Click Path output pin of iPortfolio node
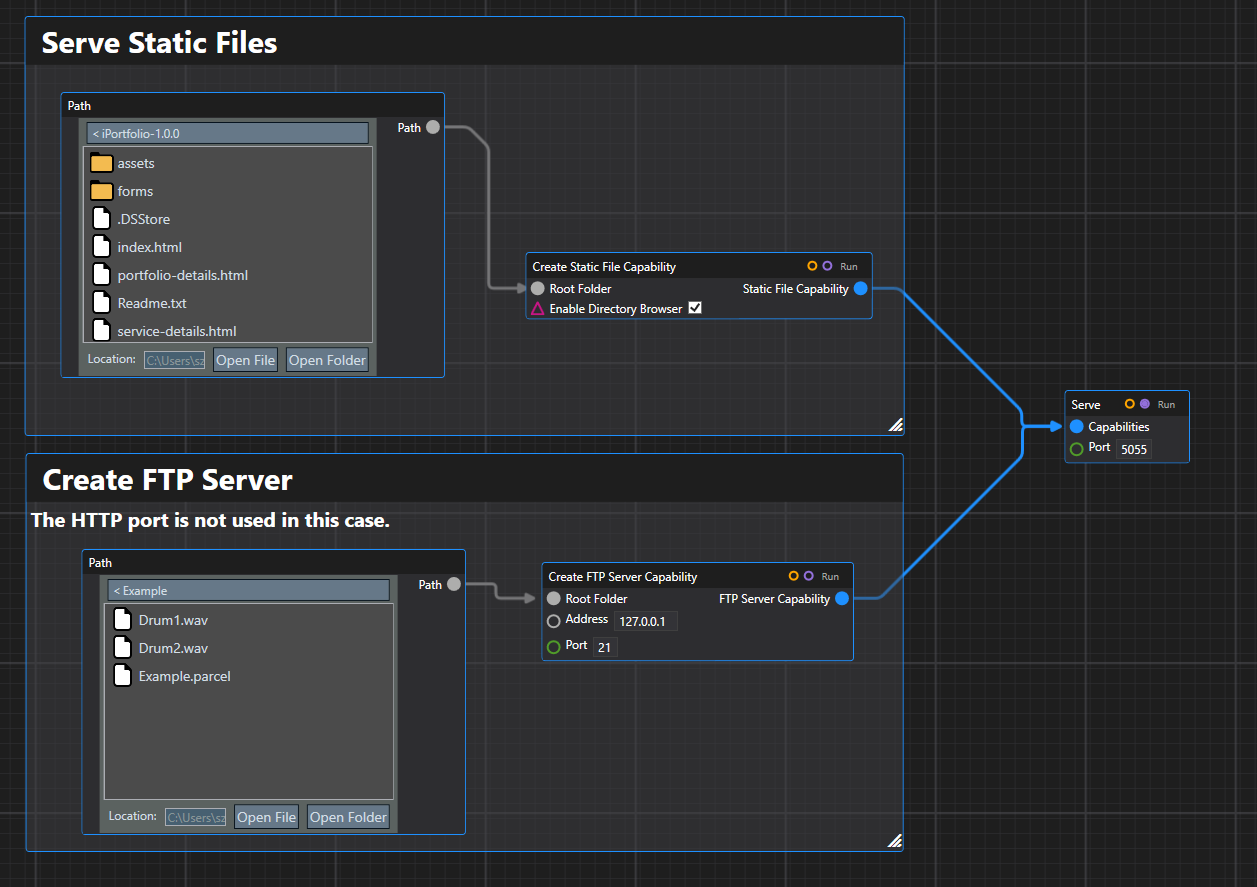 point(433,127)
